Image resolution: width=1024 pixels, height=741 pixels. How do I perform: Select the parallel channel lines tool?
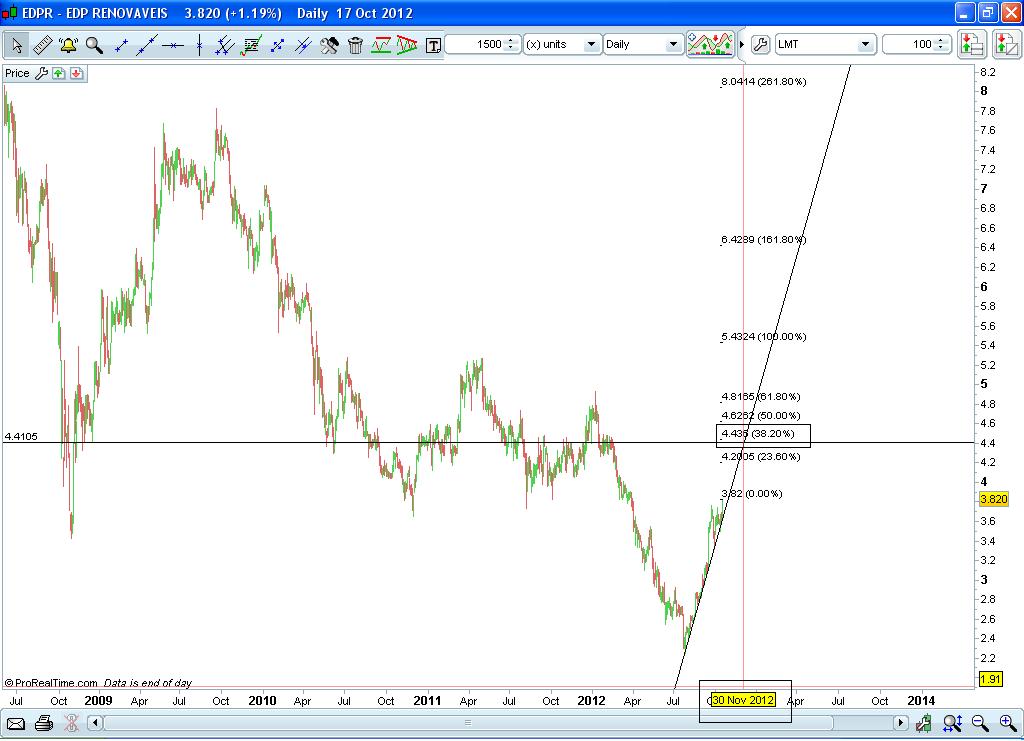point(225,45)
